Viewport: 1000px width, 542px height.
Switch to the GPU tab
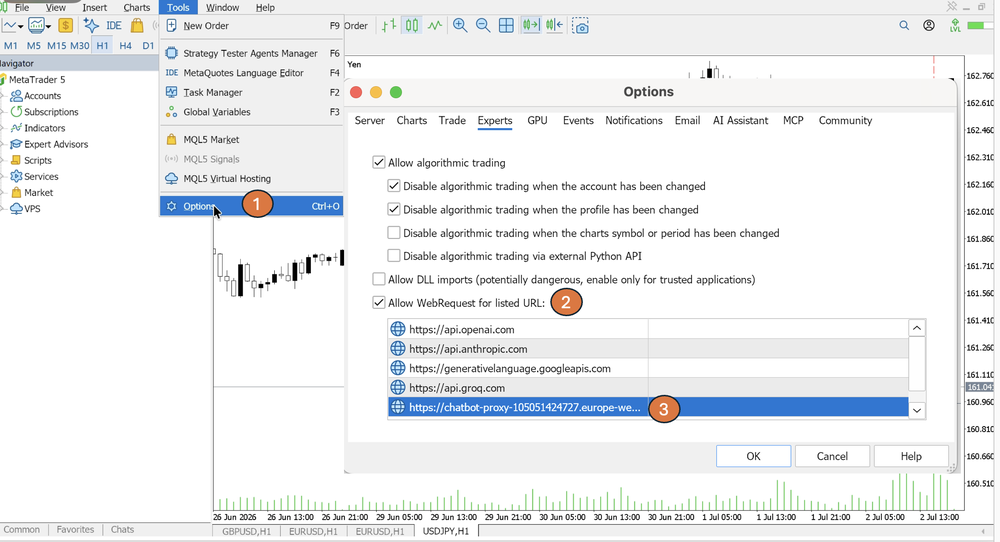click(x=537, y=121)
